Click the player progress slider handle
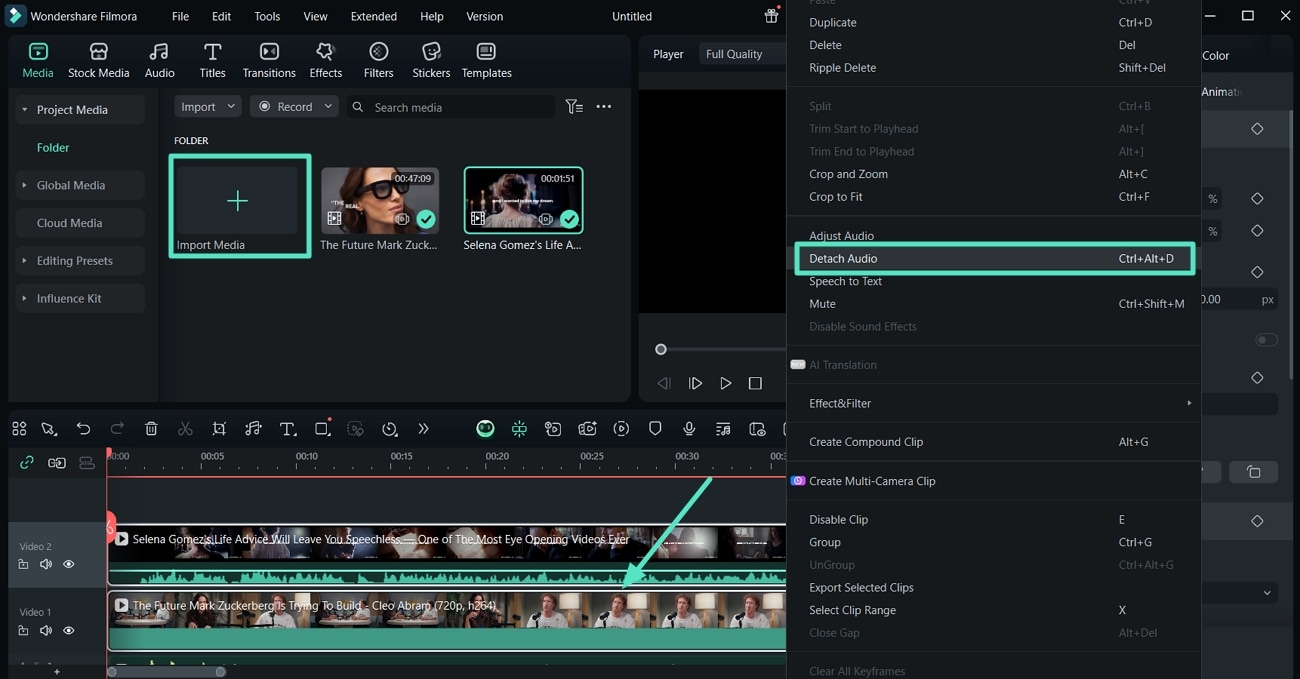Viewport: 1300px width, 679px height. 661,349
